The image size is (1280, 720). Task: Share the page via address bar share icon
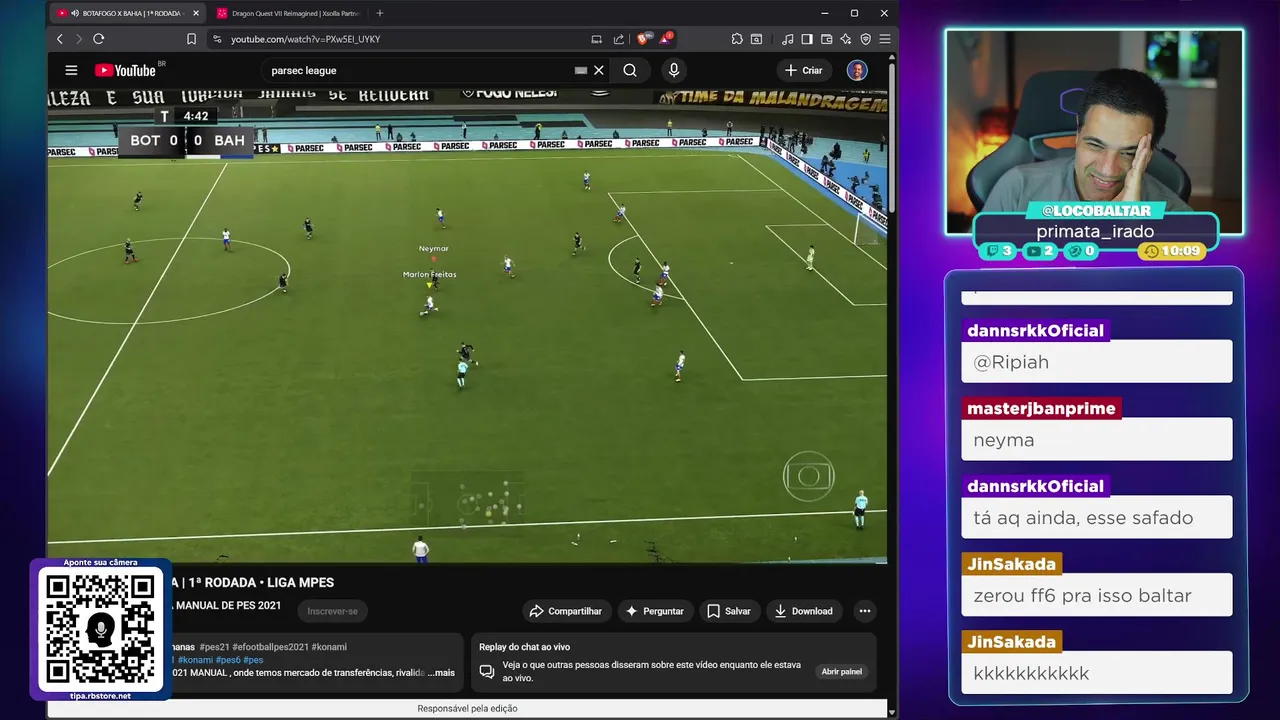tap(618, 39)
